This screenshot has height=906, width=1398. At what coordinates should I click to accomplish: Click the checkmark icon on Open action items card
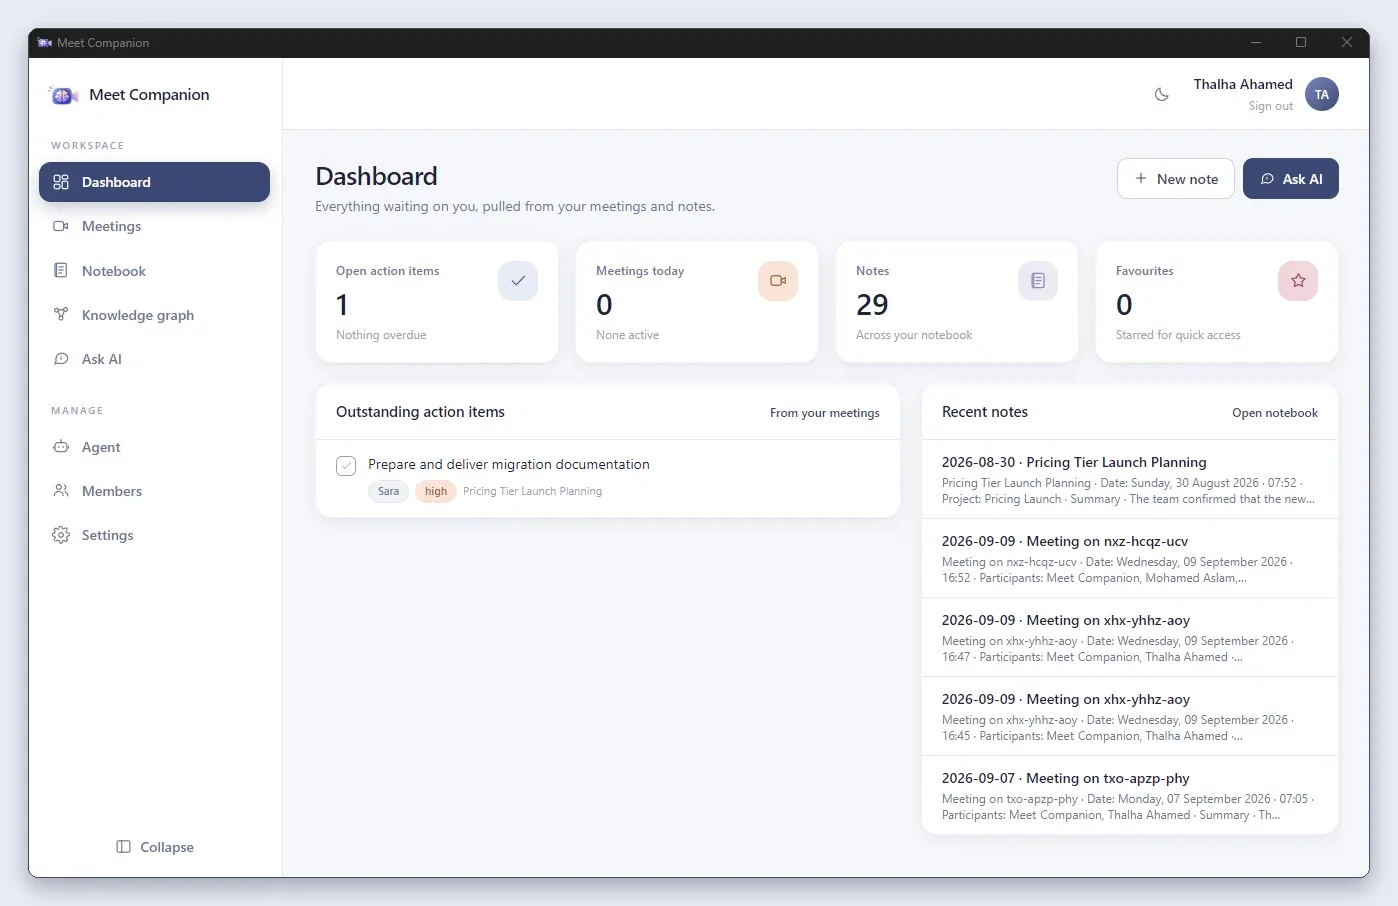[x=518, y=281]
